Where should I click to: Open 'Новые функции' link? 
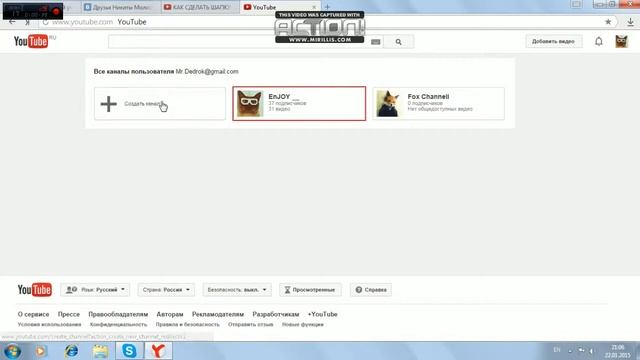pyautogui.click(x=302, y=324)
